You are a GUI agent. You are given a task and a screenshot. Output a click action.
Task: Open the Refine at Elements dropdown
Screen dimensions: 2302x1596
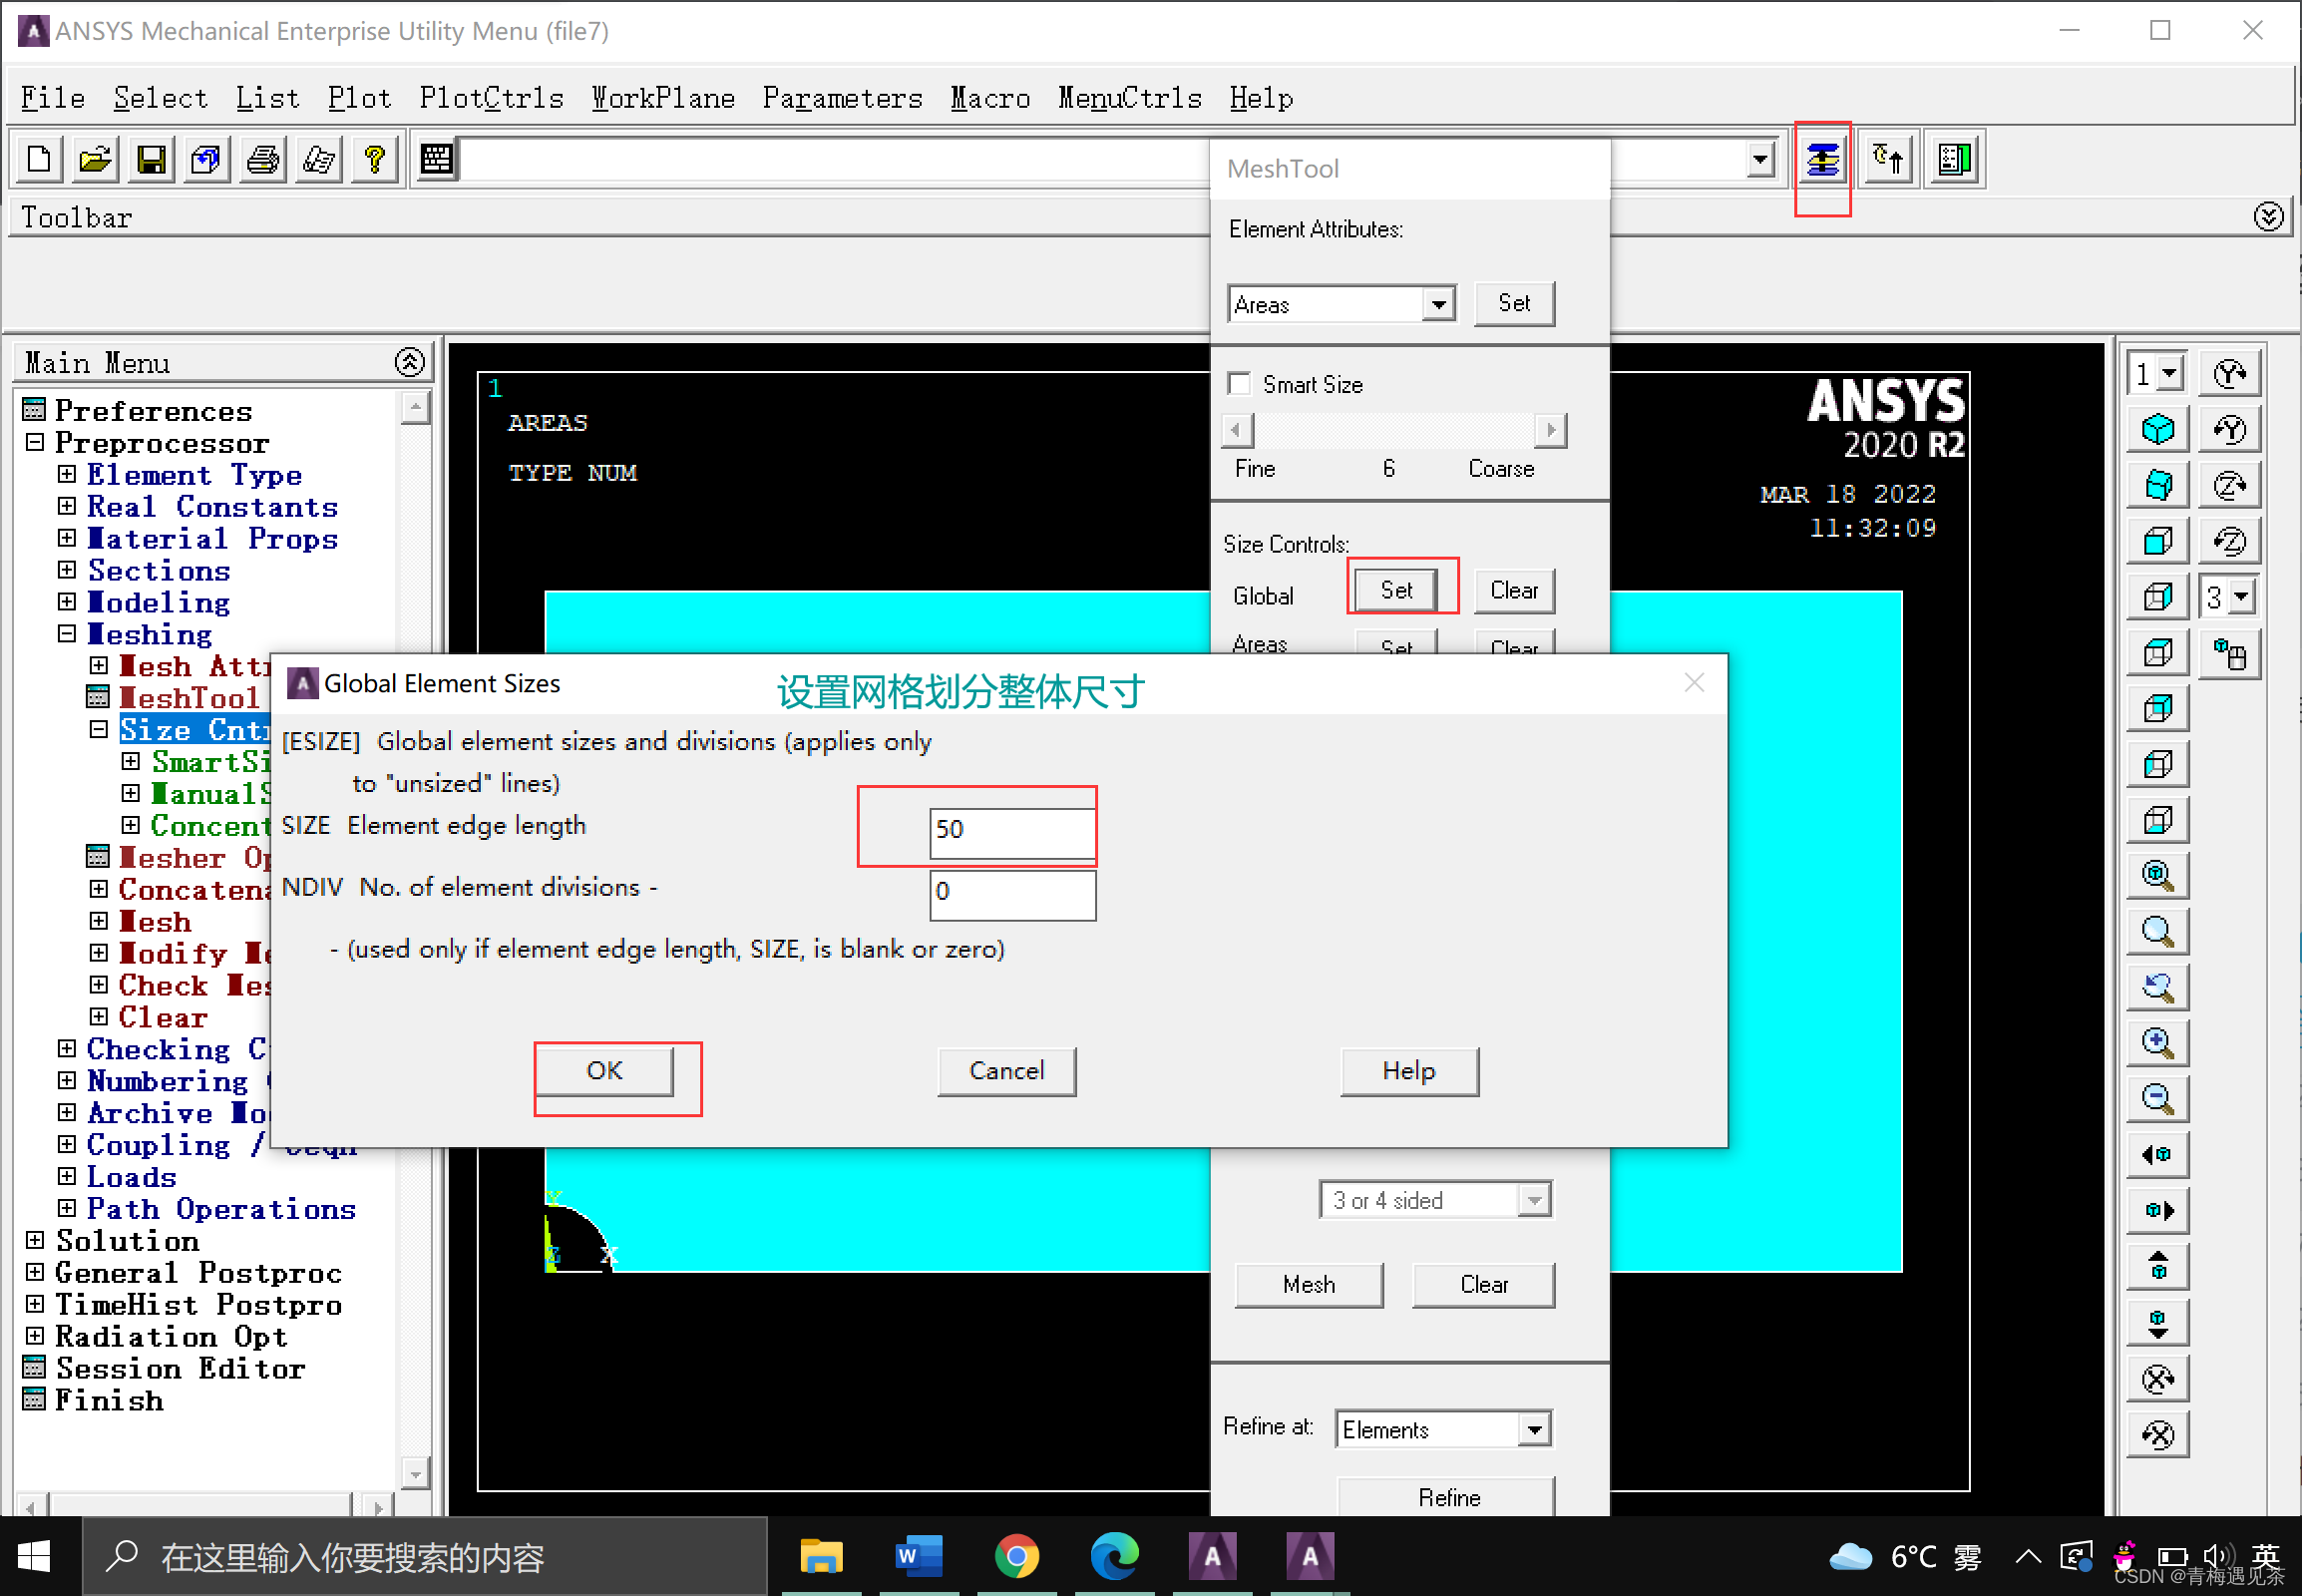(1534, 1430)
